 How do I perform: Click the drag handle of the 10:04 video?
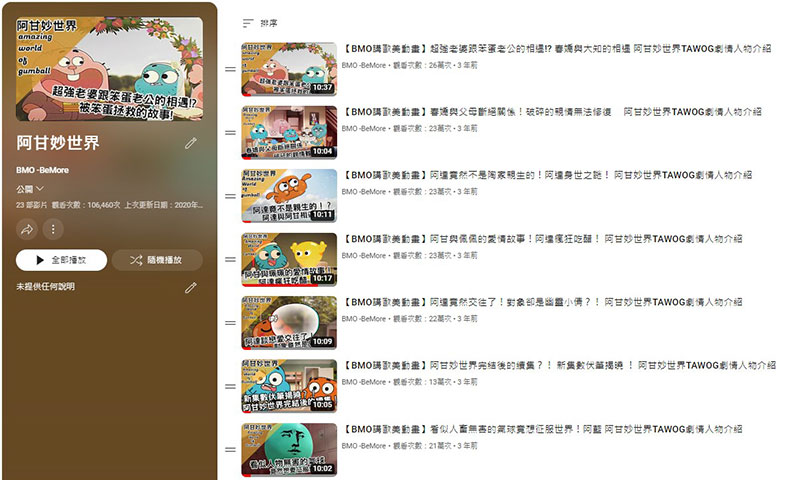tap(231, 133)
